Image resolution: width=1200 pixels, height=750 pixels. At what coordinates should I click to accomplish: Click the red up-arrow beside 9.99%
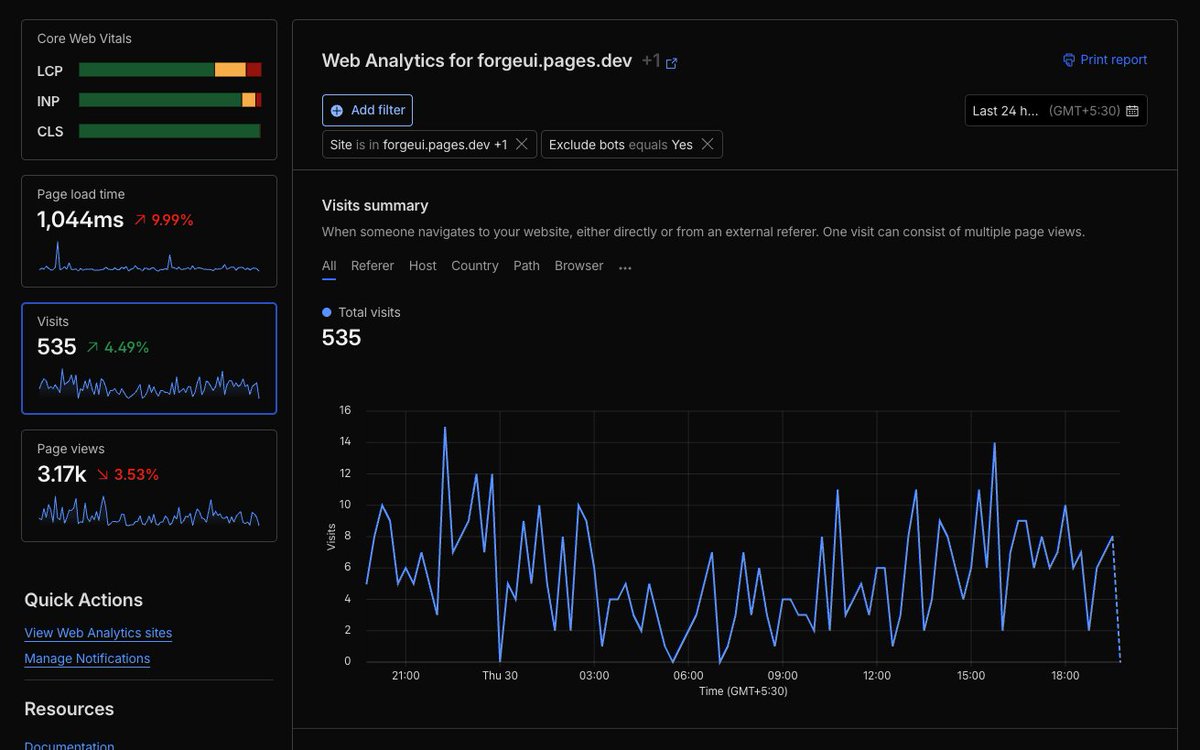[x=139, y=220]
